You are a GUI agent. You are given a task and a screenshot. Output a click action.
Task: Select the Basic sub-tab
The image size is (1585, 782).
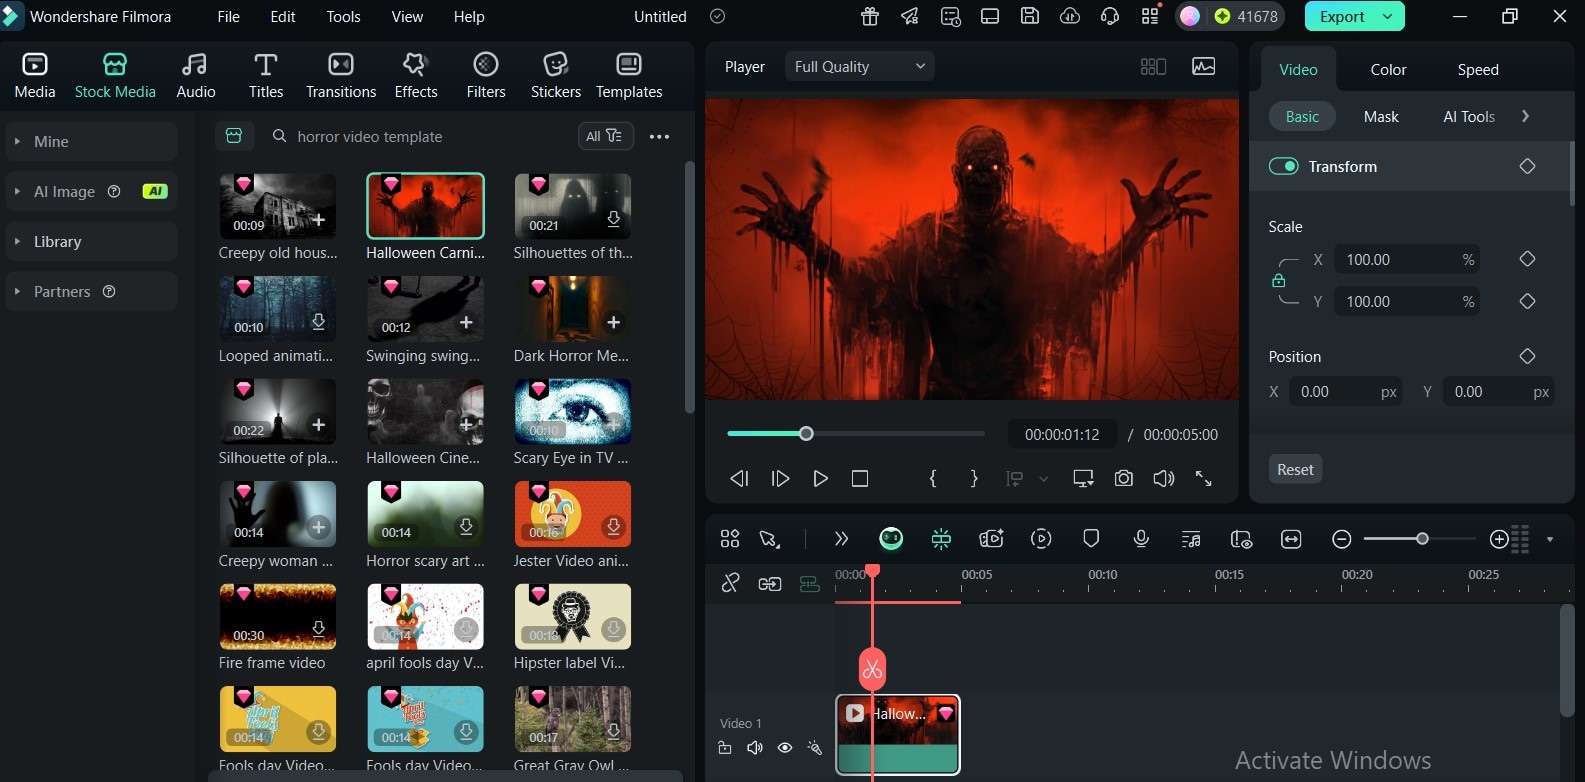coord(1302,116)
